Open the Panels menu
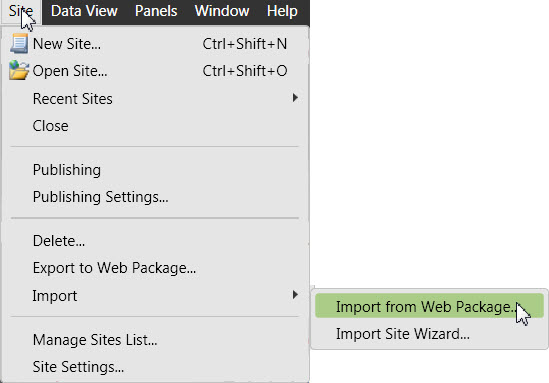Screen dimensions: 549x383 click(x=156, y=11)
